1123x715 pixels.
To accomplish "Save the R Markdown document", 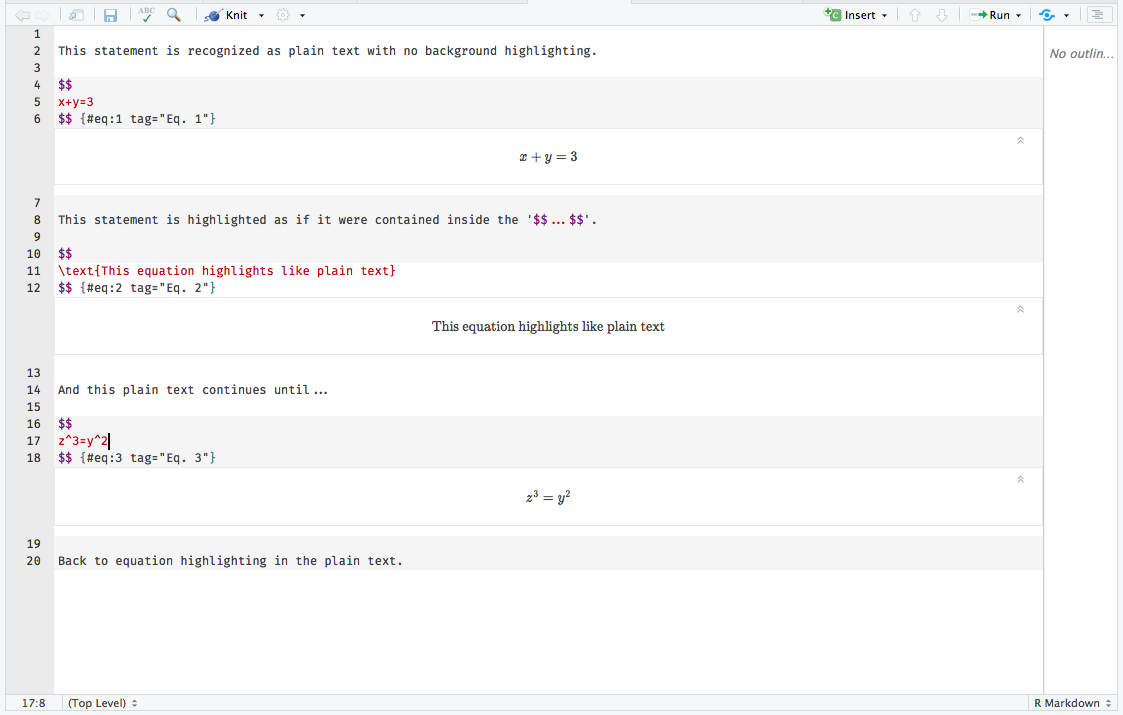I will (110, 14).
